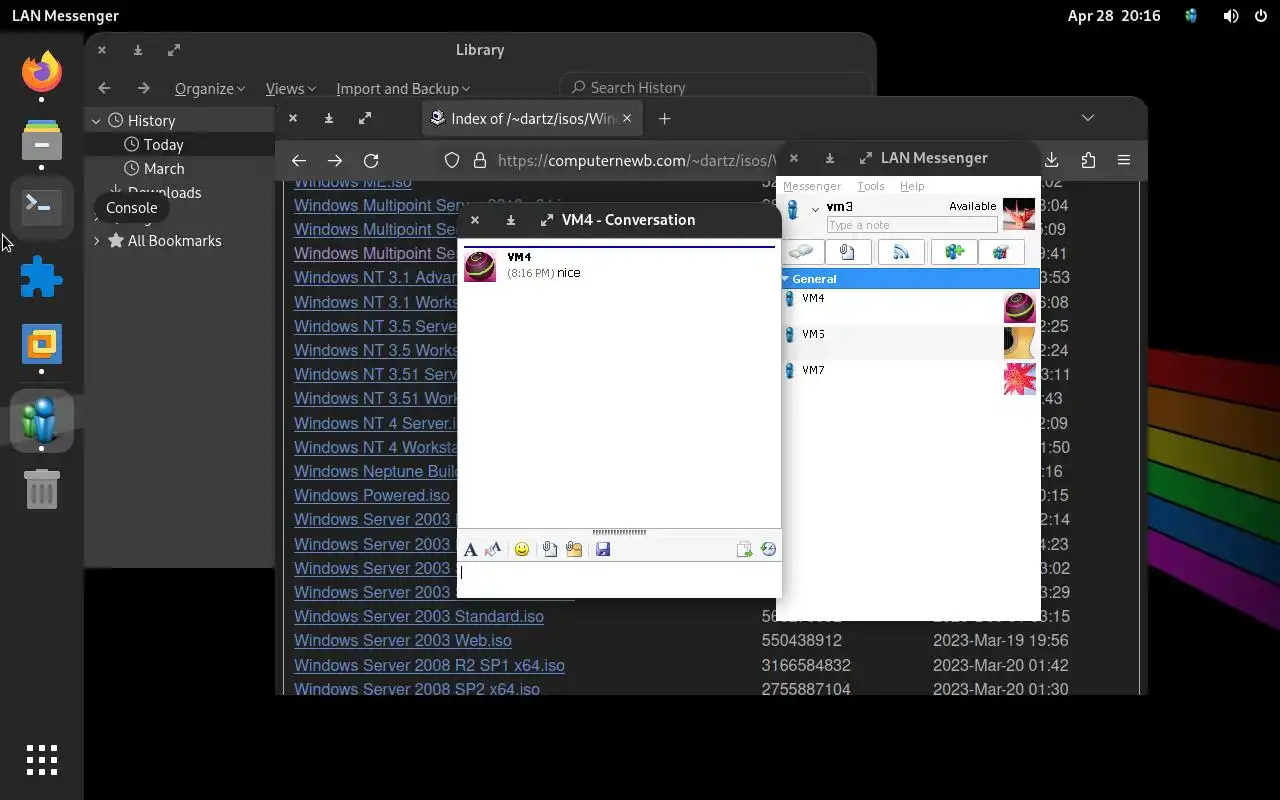This screenshot has height=800, width=1280.
Task: Select VM4 contact in the General list
Action: [909, 307]
